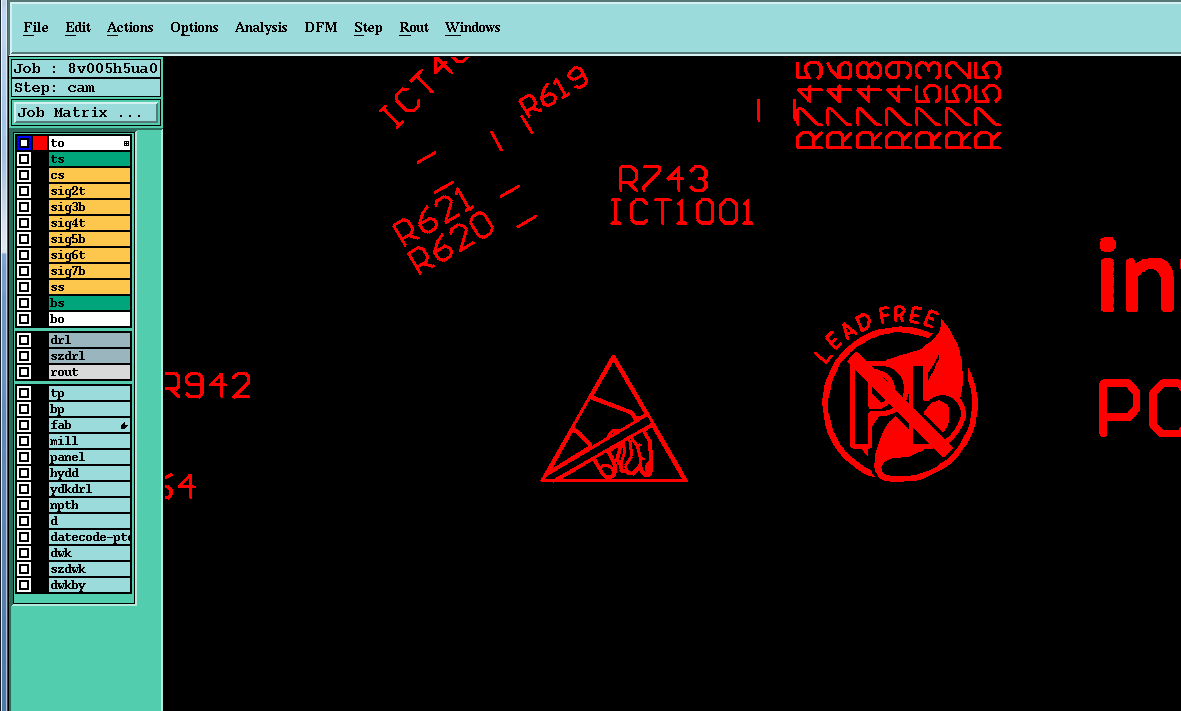Select the sig5b layer name

click(90, 239)
